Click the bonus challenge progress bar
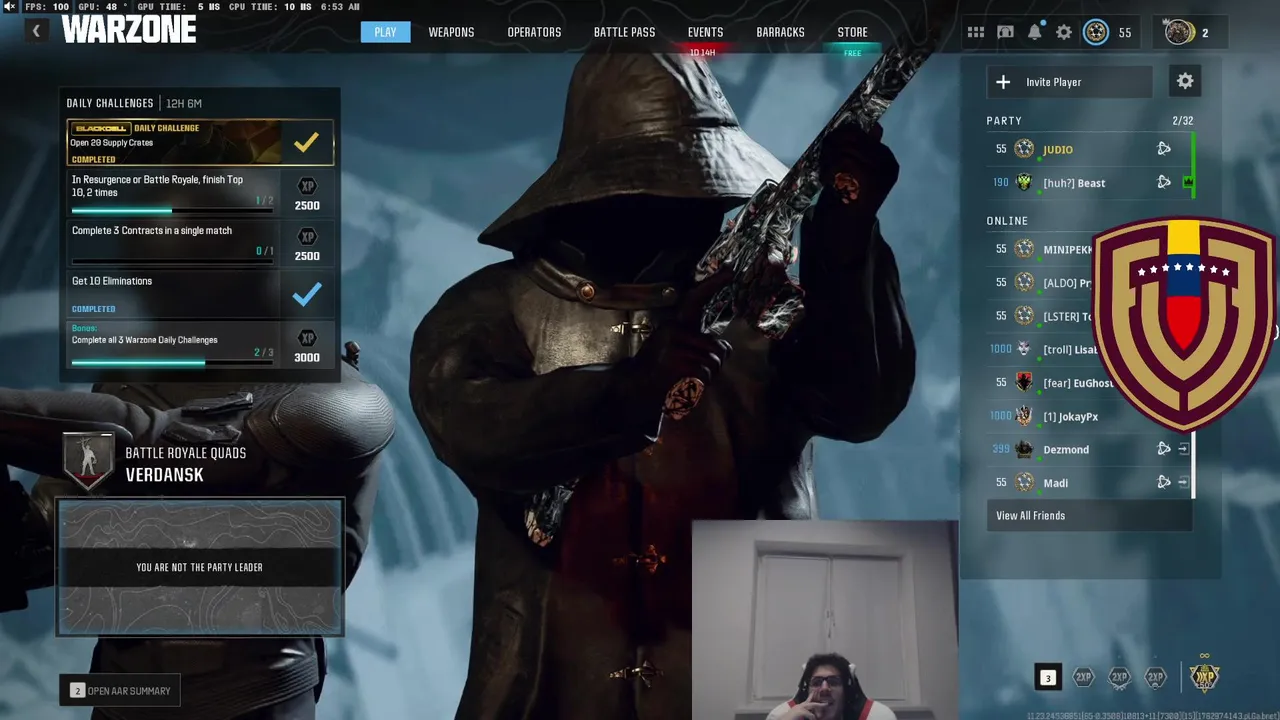Screen dimensions: 1280x720 click(x=172, y=363)
